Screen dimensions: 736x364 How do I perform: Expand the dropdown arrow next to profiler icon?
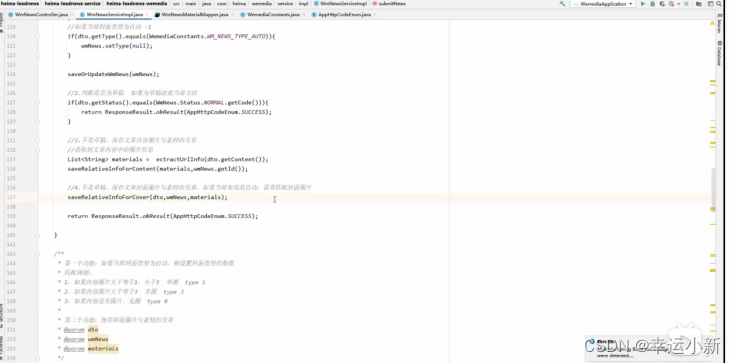(x=678, y=4)
